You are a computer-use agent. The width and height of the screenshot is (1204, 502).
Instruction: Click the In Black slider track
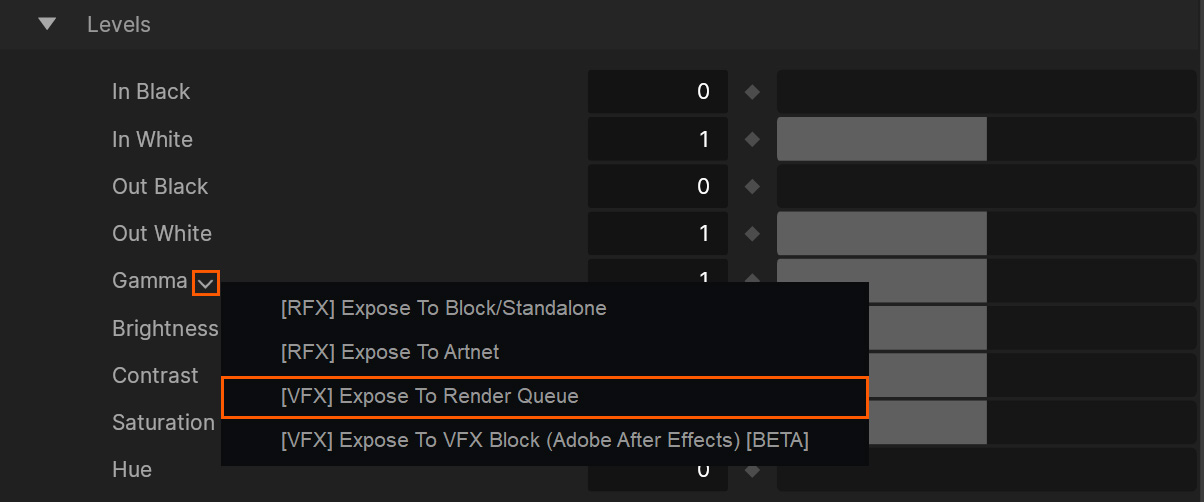[x=985, y=92]
